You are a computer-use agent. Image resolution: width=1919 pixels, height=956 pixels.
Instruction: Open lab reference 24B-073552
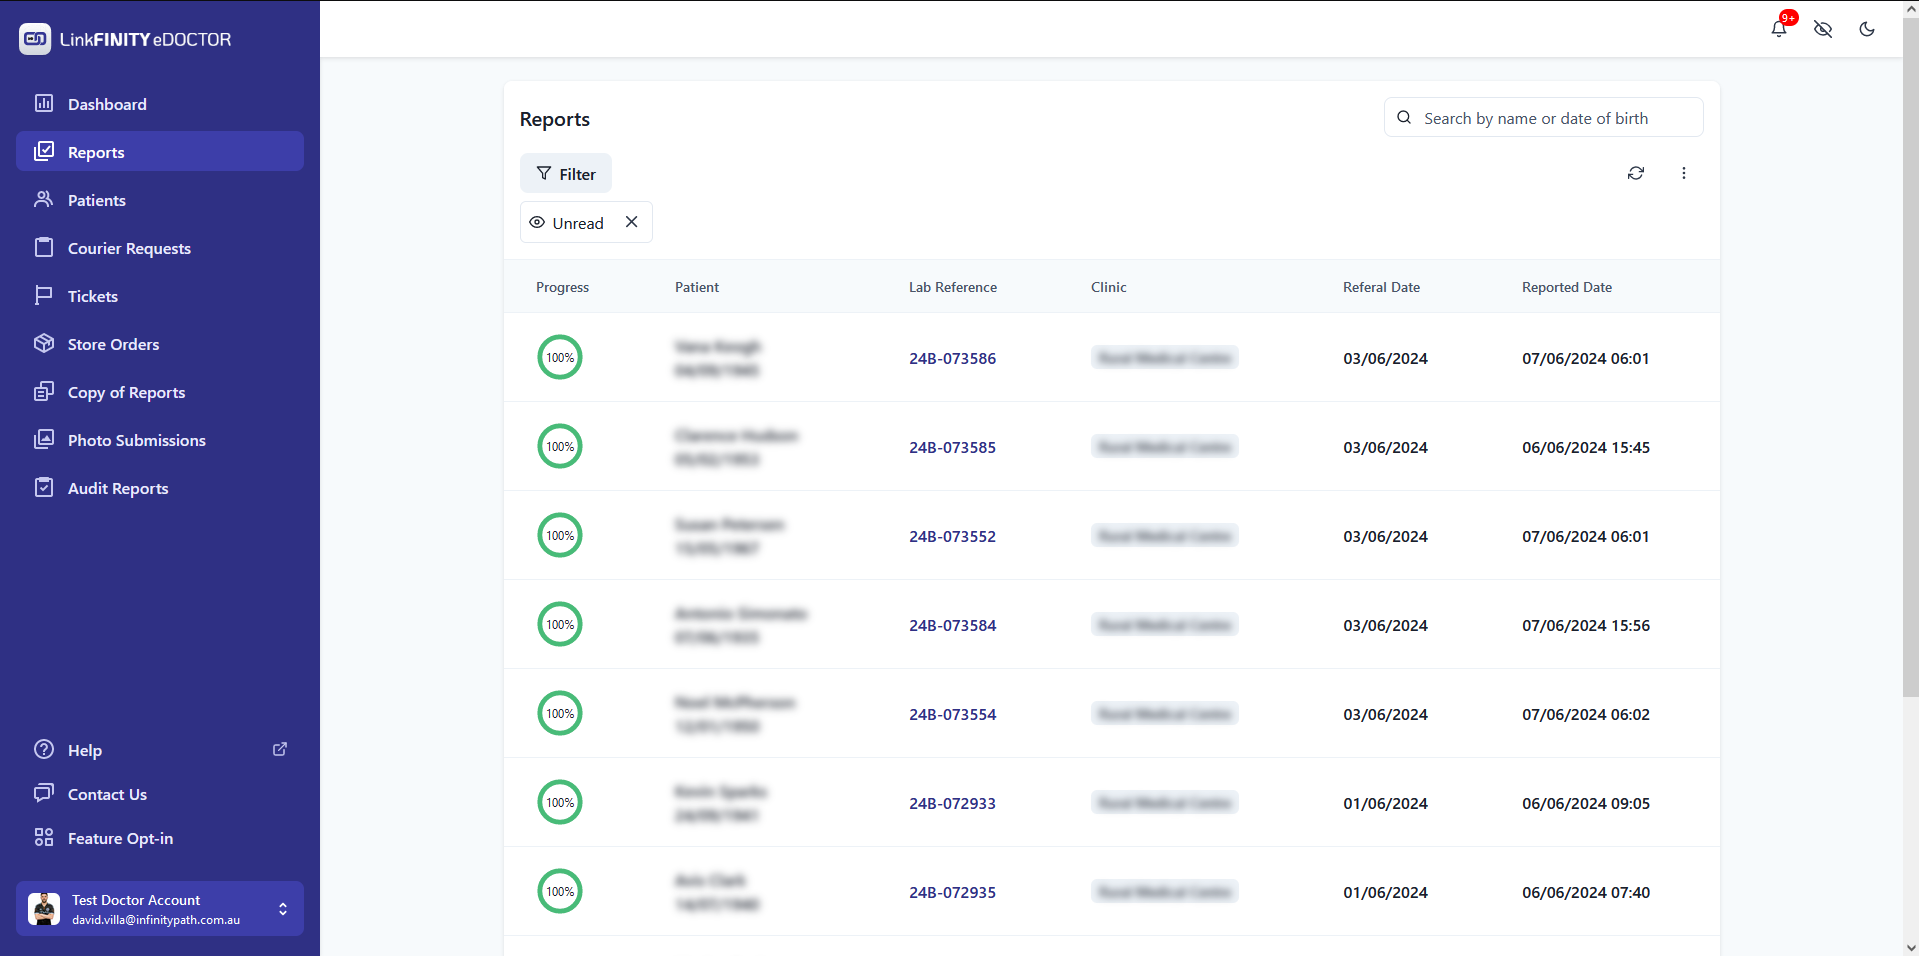click(952, 536)
